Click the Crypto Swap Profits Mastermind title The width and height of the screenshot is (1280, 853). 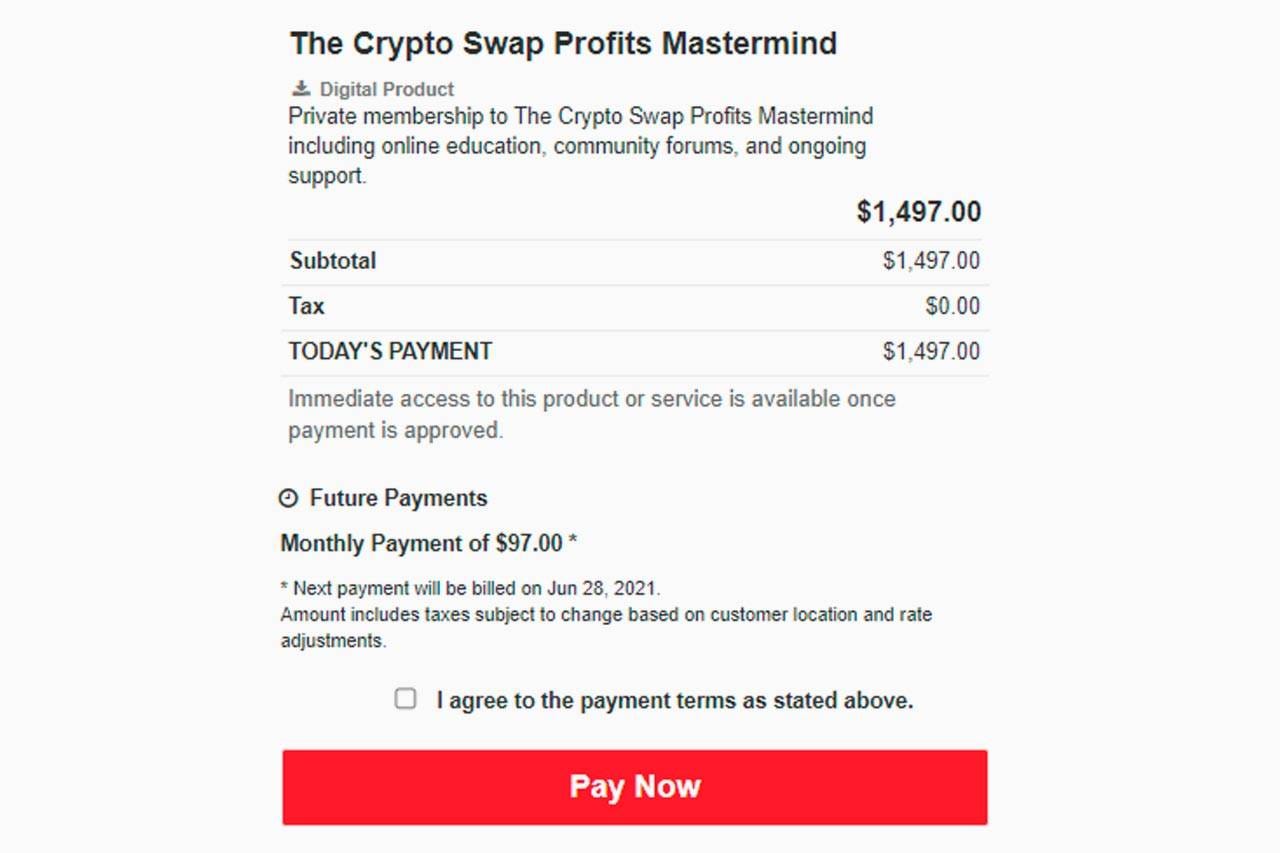pyautogui.click(x=563, y=43)
